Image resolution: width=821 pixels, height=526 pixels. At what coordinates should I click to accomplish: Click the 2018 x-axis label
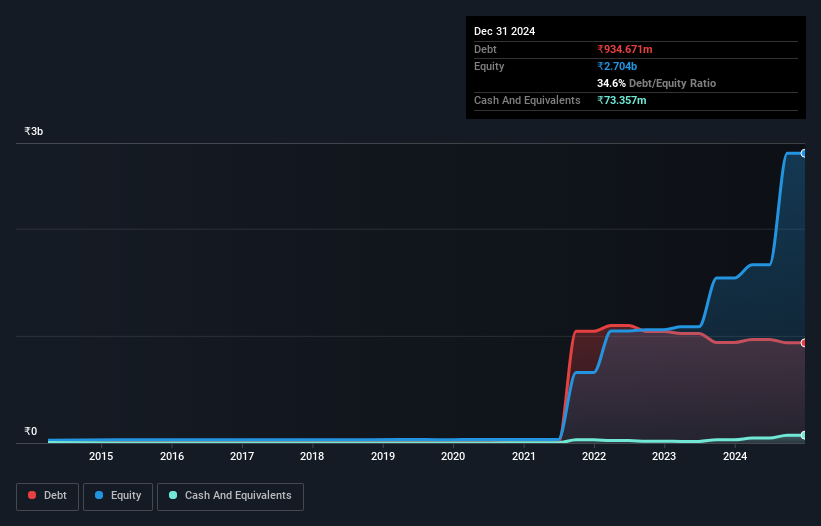click(x=312, y=456)
